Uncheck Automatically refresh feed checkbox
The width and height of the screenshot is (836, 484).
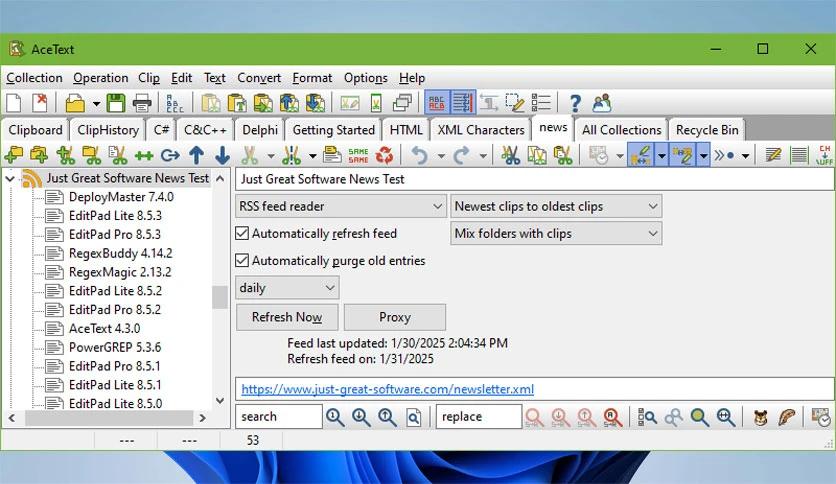tap(242, 233)
